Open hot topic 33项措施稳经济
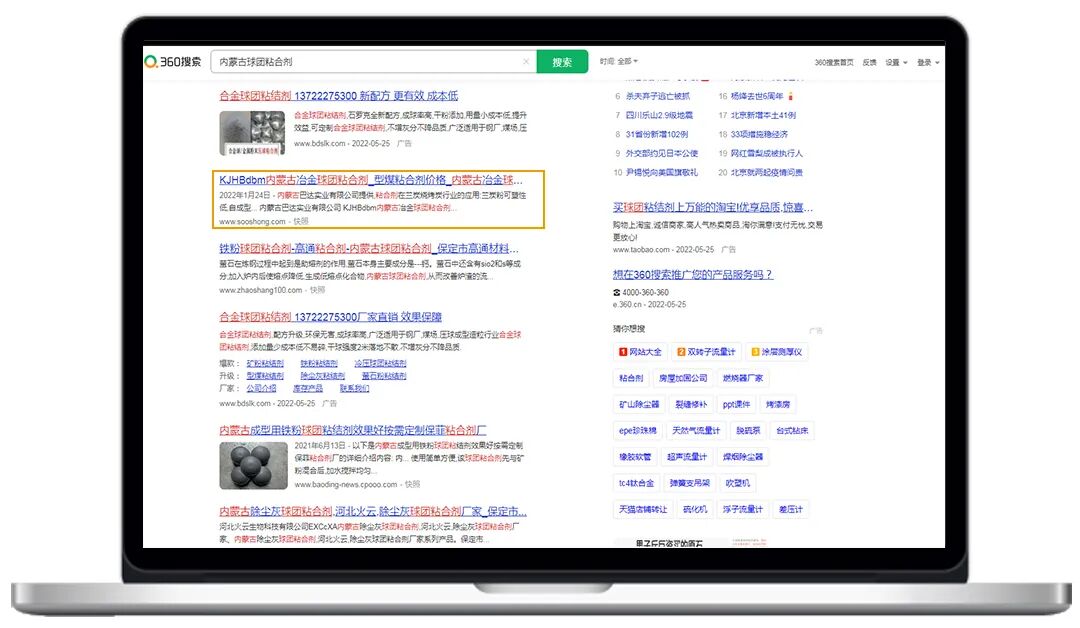The width and height of the screenshot is (1080, 628). 759,134
